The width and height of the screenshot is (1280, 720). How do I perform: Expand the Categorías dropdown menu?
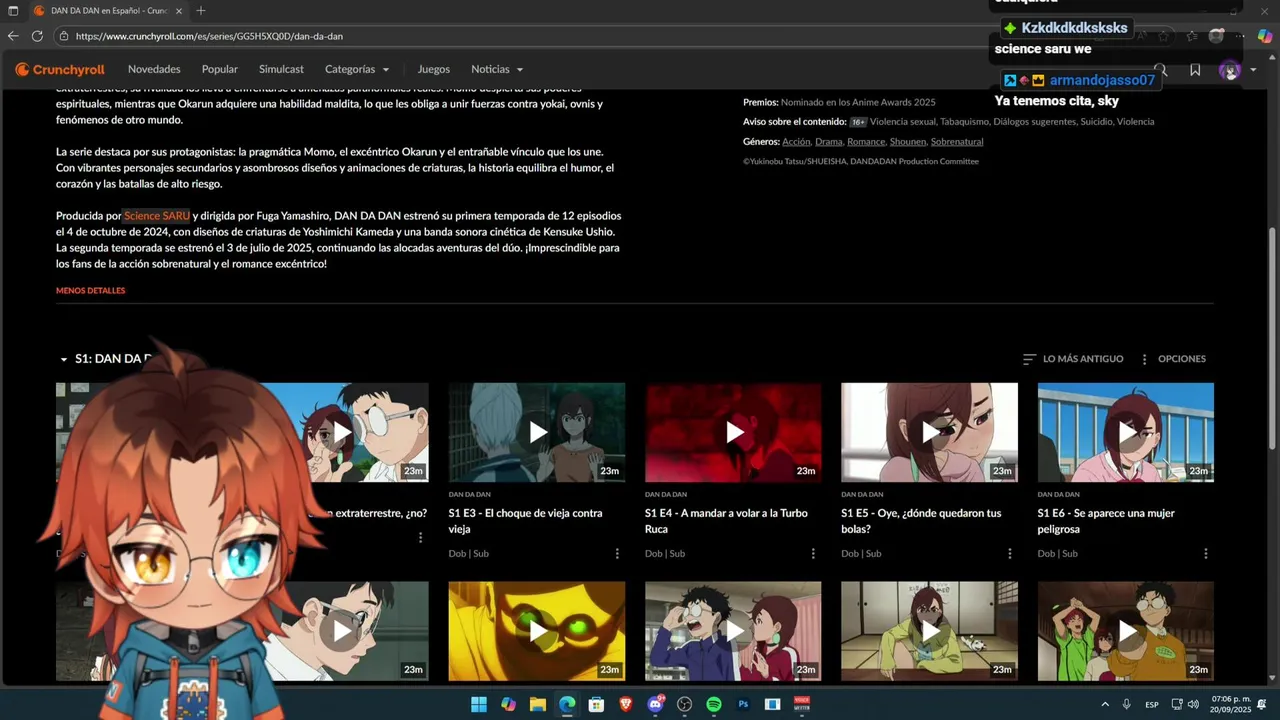click(357, 70)
